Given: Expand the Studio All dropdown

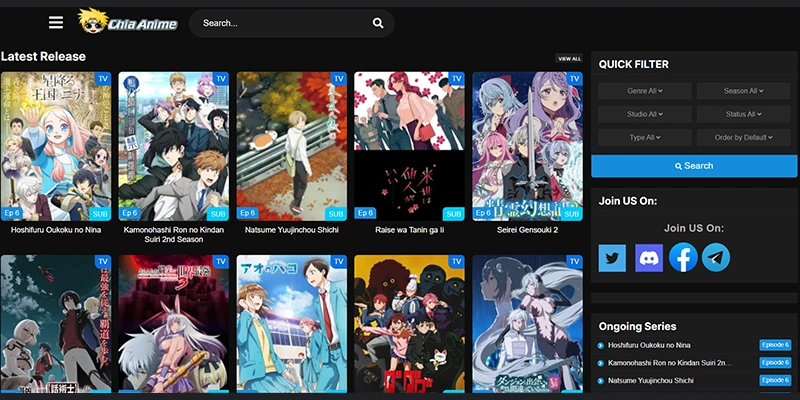Looking at the screenshot, I should tap(644, 114).
